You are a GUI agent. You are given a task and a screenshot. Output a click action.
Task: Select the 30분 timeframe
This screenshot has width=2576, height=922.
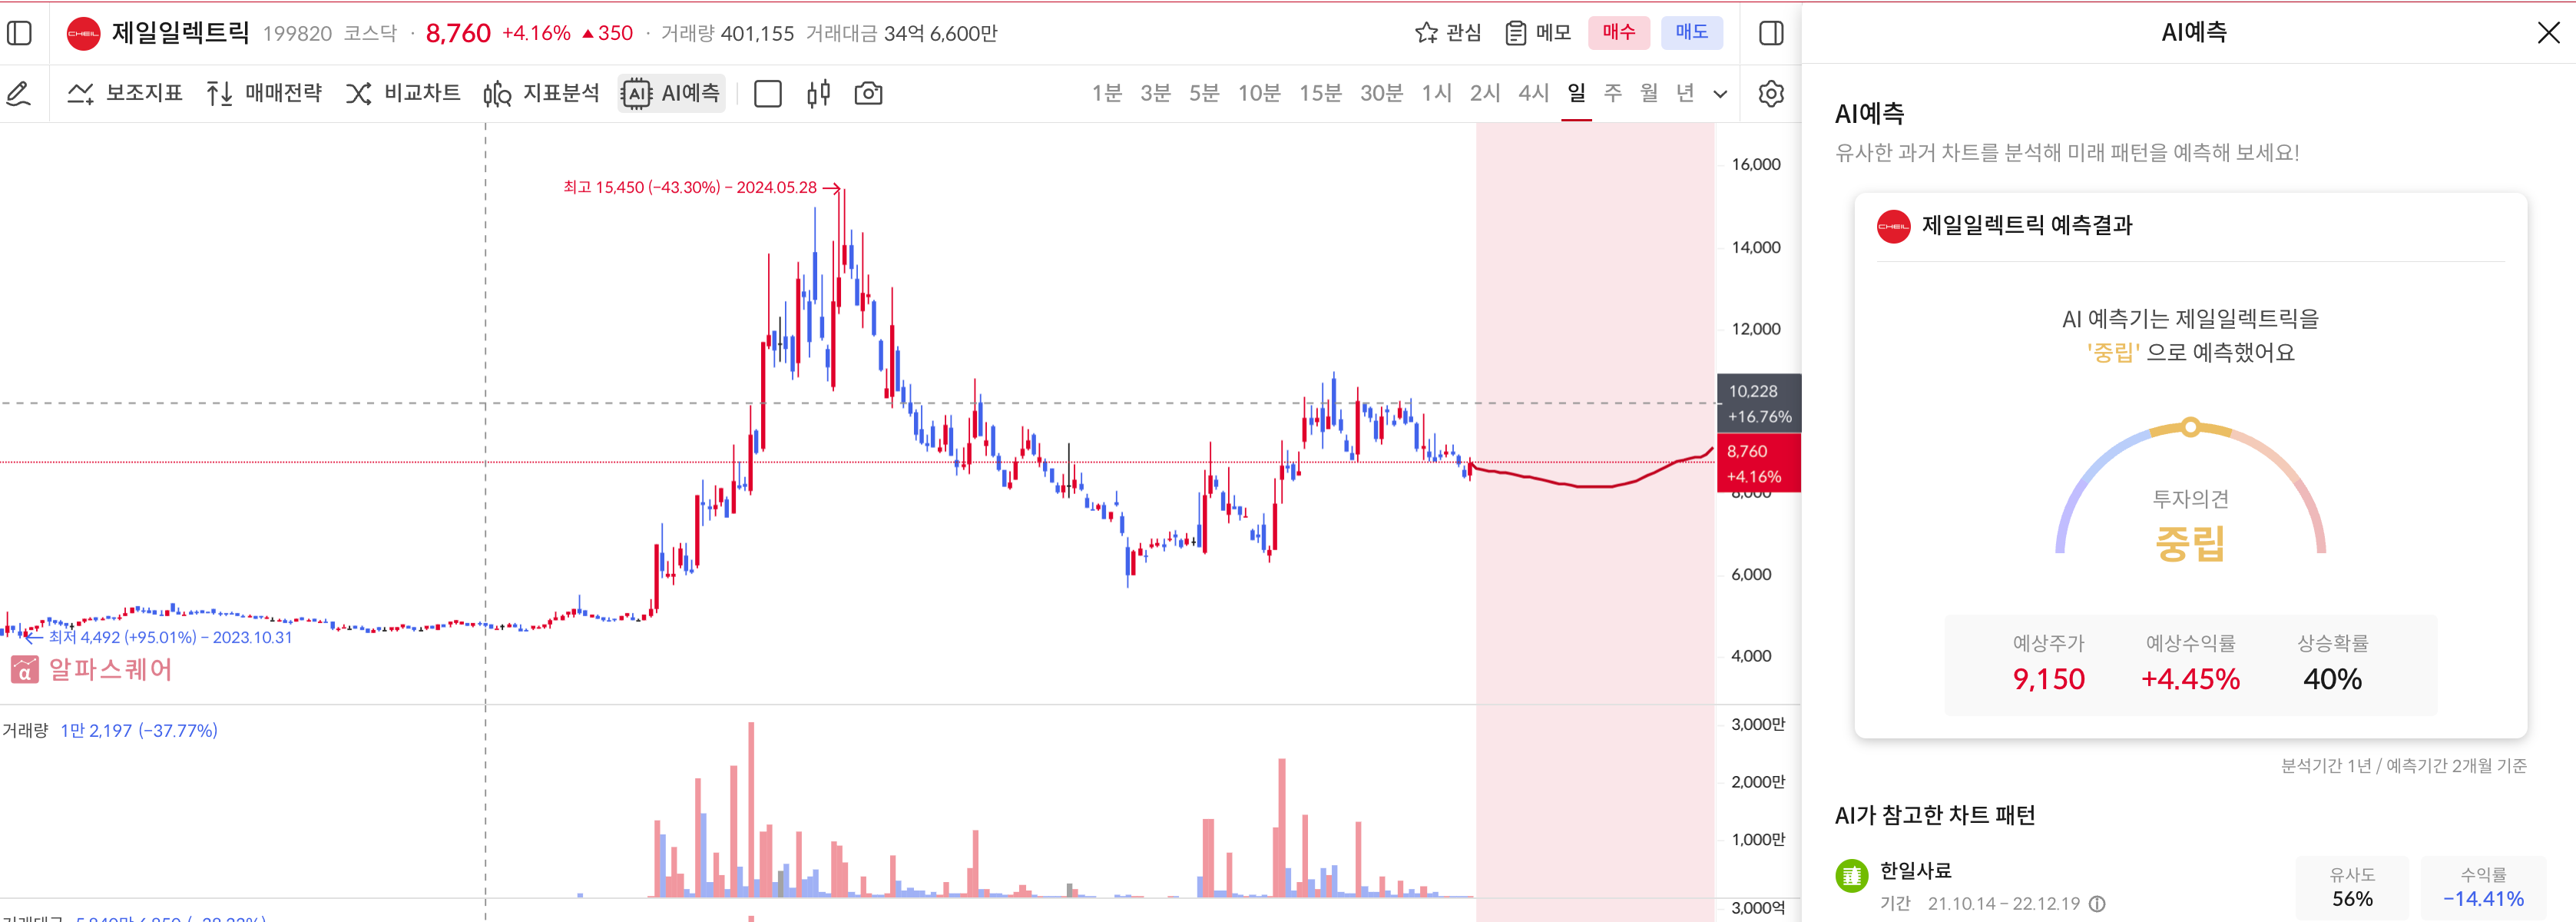[1381, 93]
